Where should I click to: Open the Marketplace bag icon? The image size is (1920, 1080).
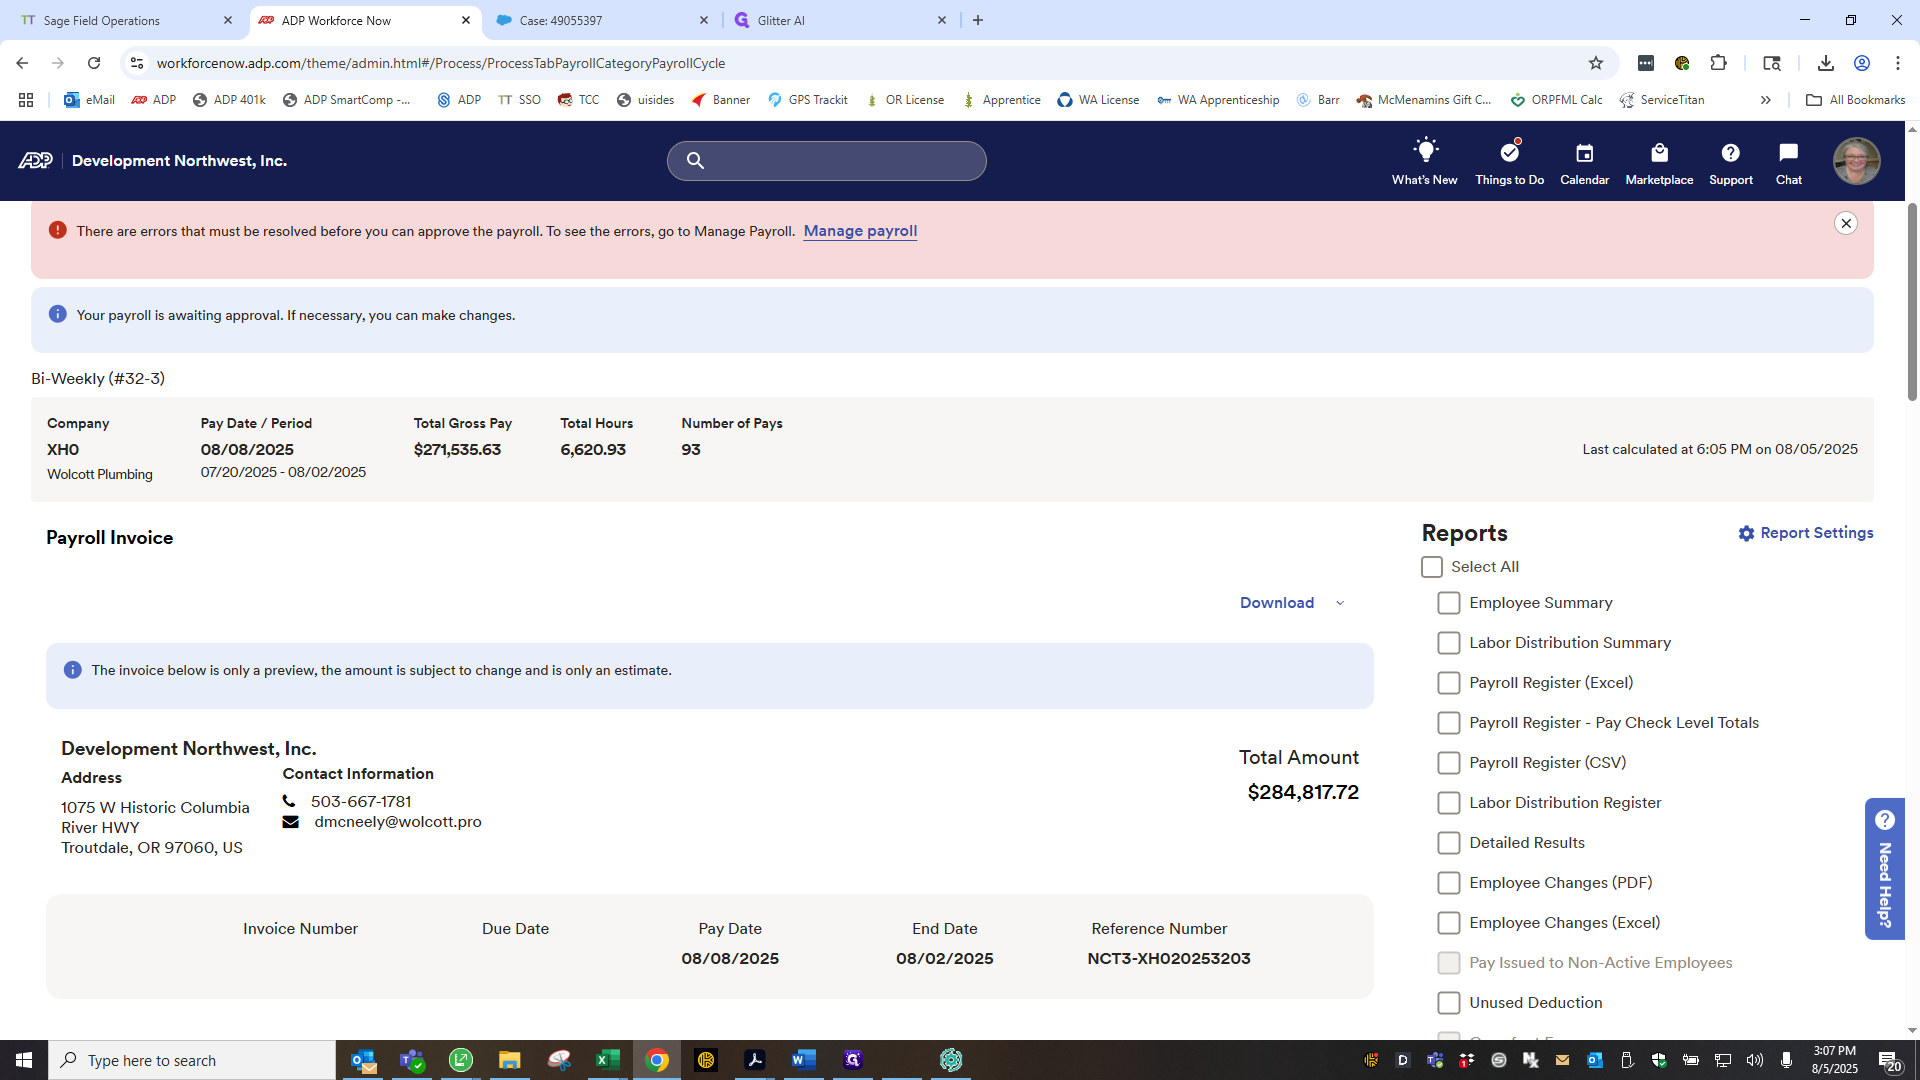tap(1659, 153)
